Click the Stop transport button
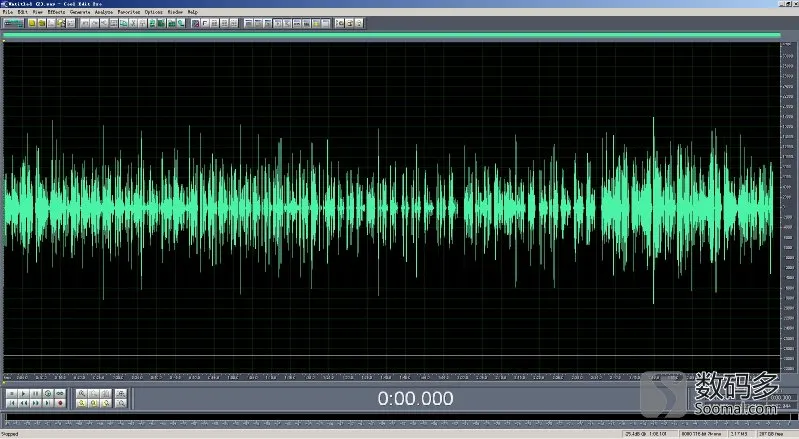This screenshot has width=799, height=439. pos(12,394)
